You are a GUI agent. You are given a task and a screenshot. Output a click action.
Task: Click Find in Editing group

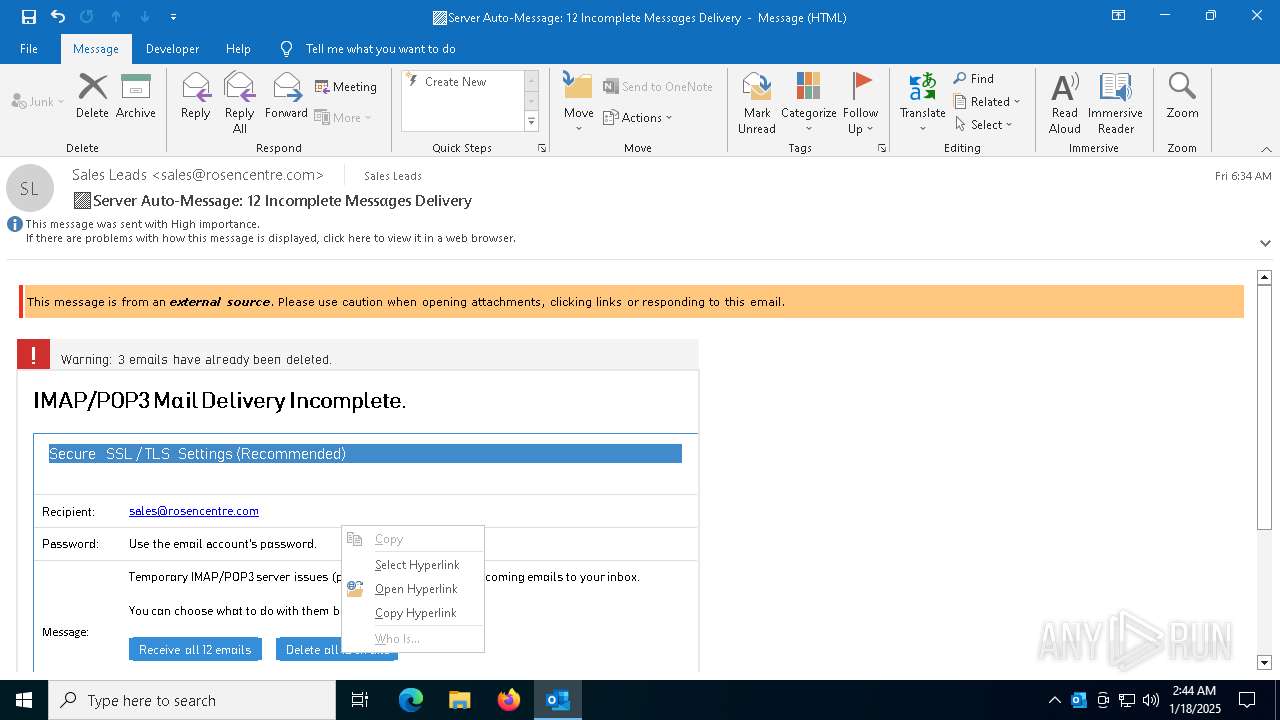(x=974, y=78)
